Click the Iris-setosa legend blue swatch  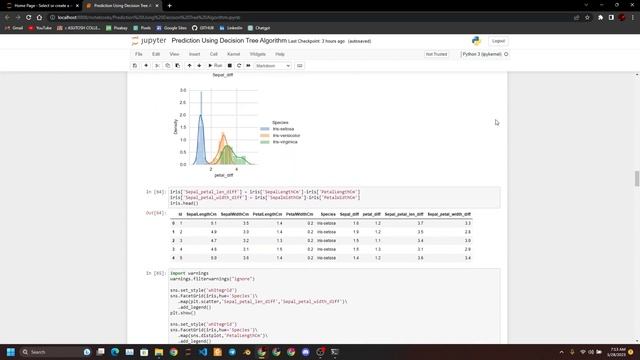point(264,129)
